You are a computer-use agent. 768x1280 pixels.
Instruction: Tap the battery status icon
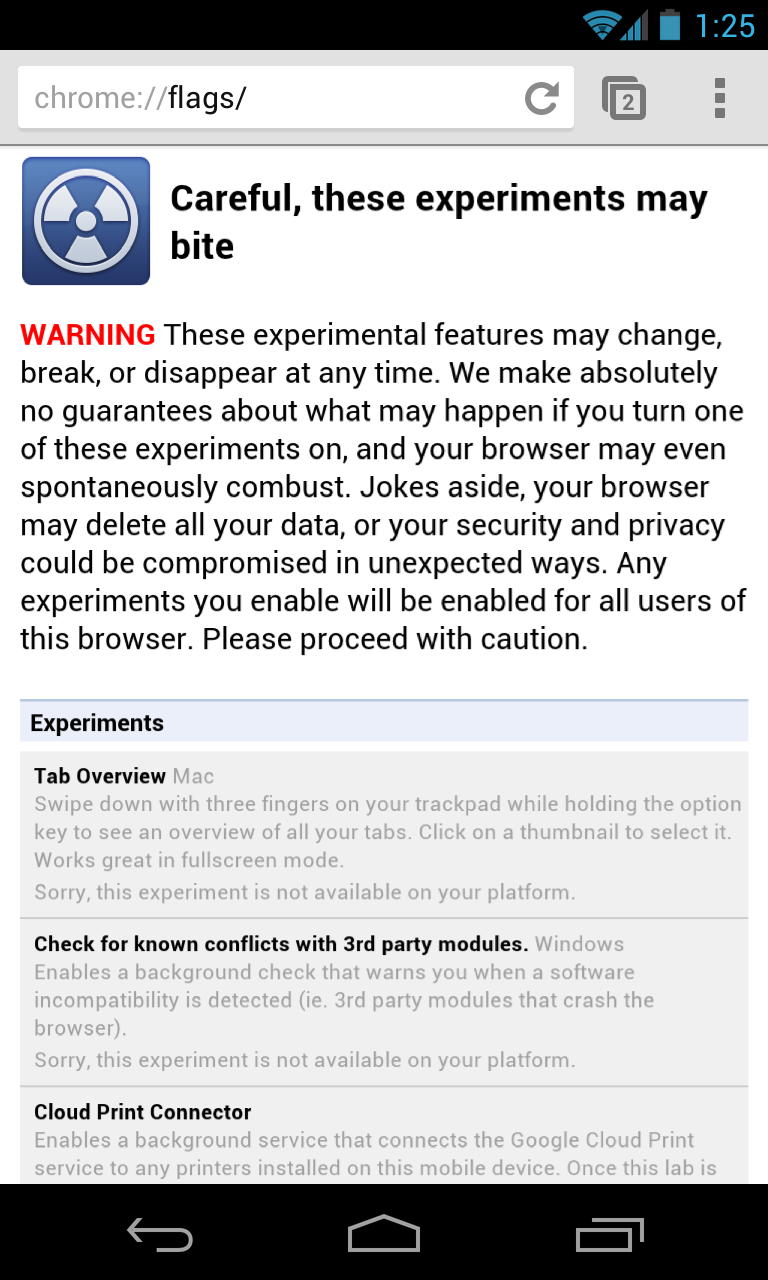(669, 24)
